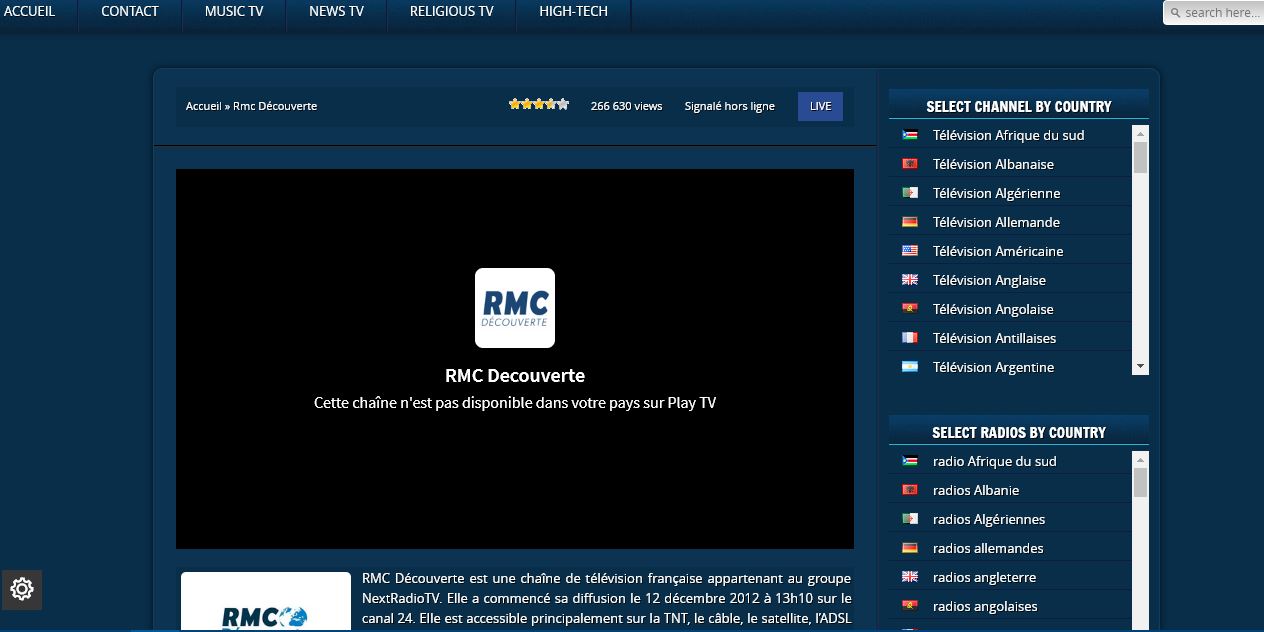Click radio list scrollbar up arrow
Image resolution: width=1264 pixels, height=632 pixels.
click(x=1140, y=459)
